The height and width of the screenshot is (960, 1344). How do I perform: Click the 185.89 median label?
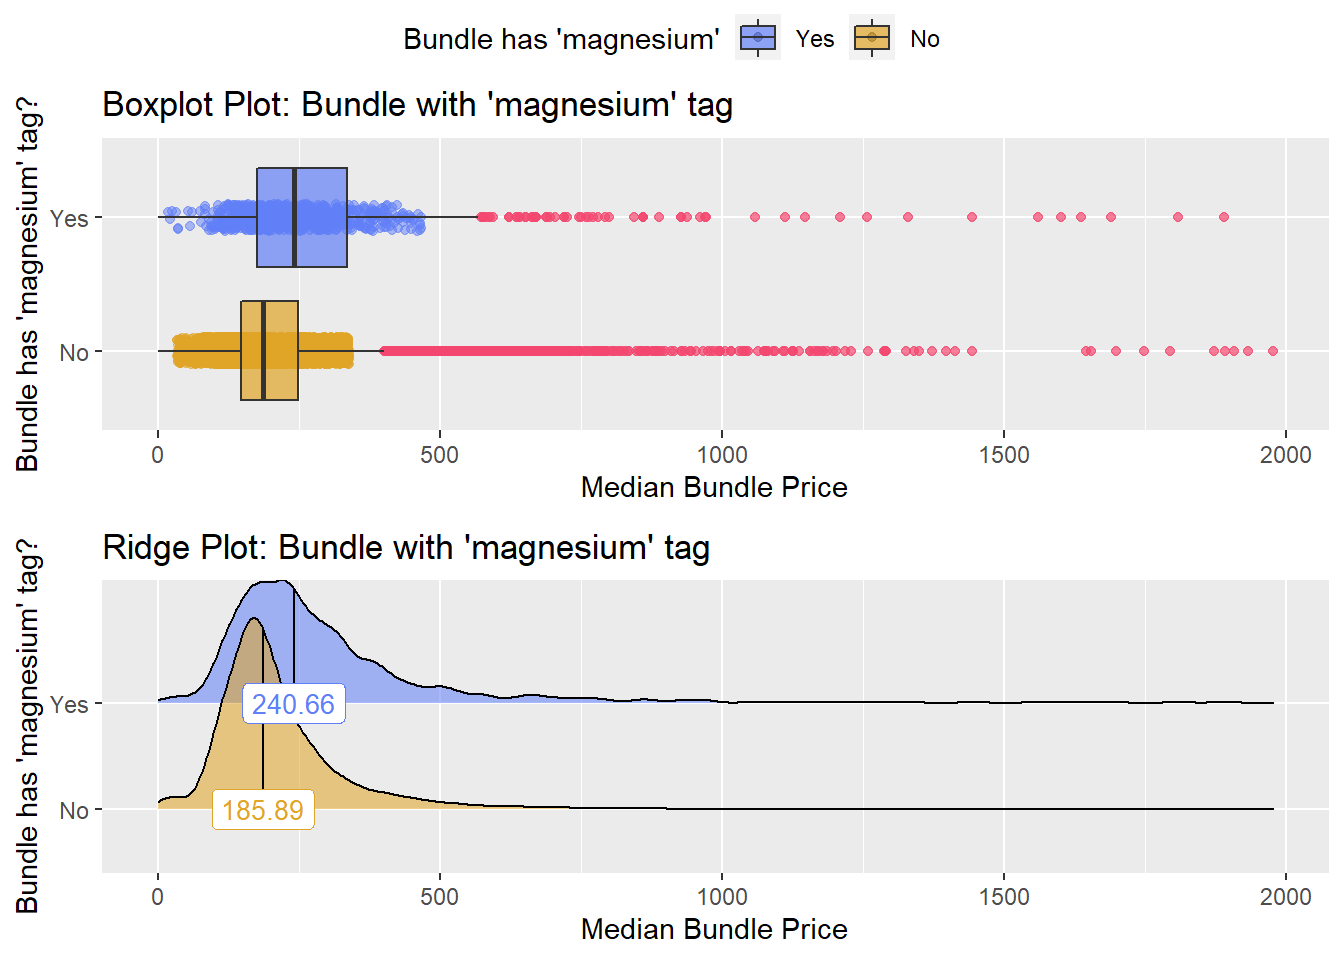(263, 810)
